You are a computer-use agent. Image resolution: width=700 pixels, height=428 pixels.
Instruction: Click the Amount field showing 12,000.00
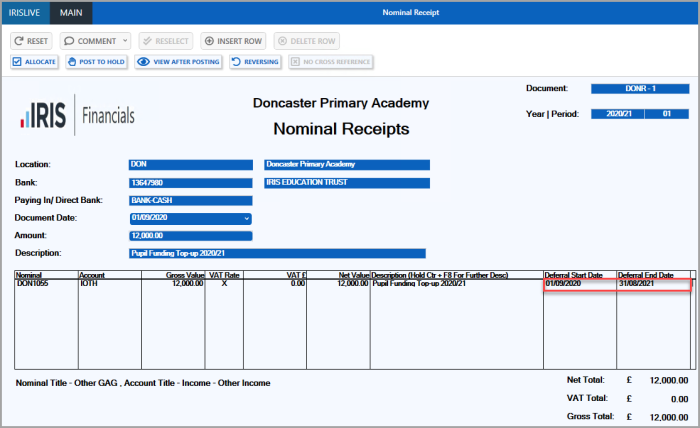click(190, 235)
